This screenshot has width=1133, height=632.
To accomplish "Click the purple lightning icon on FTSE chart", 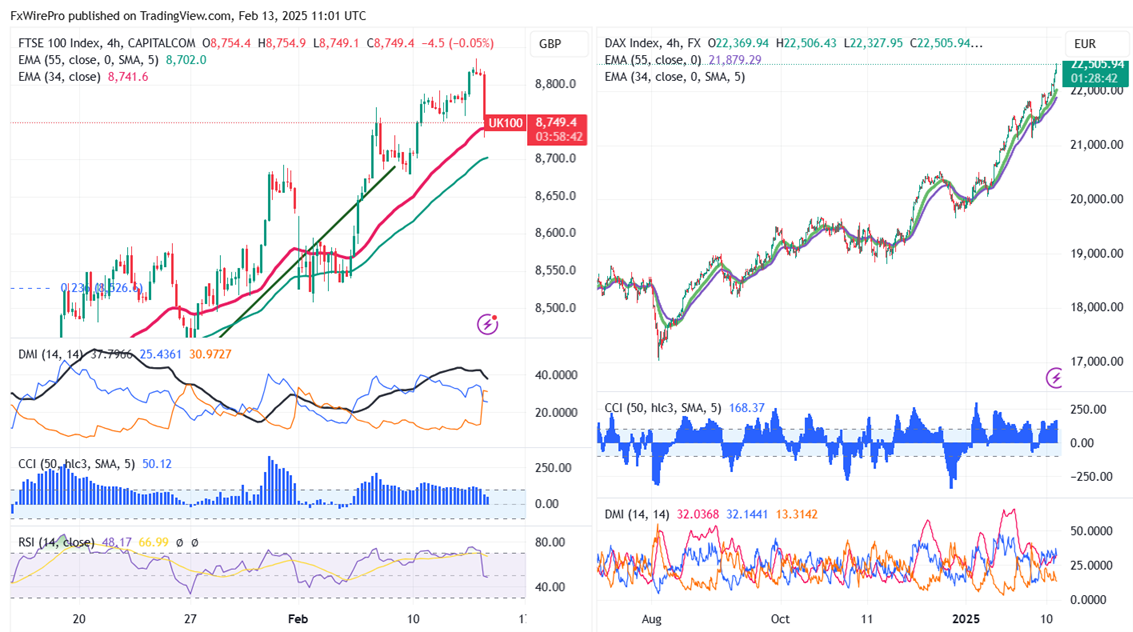I will point(488,323).
